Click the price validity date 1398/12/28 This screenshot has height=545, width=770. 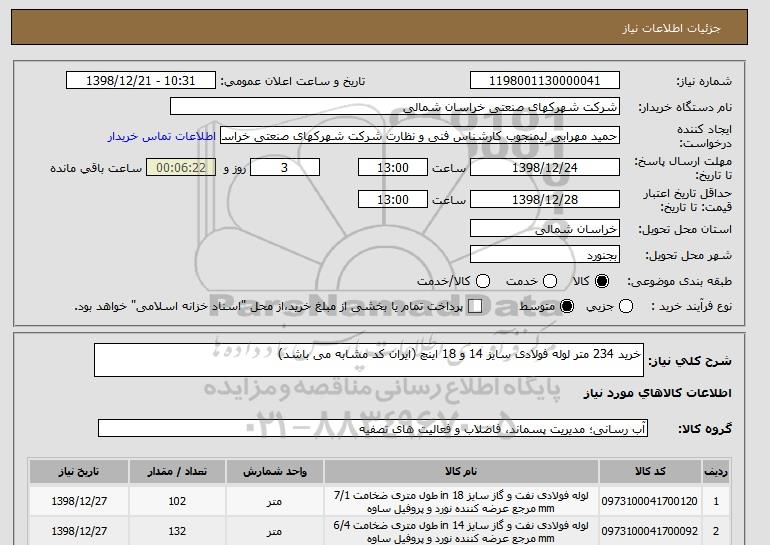pyautogui.click(x=545, y=199)
